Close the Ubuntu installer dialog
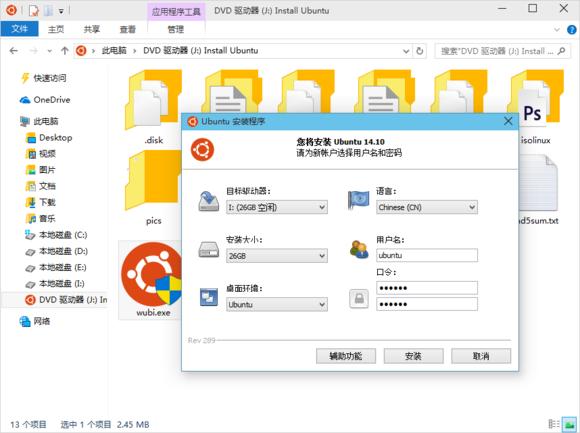 point(508,121)
